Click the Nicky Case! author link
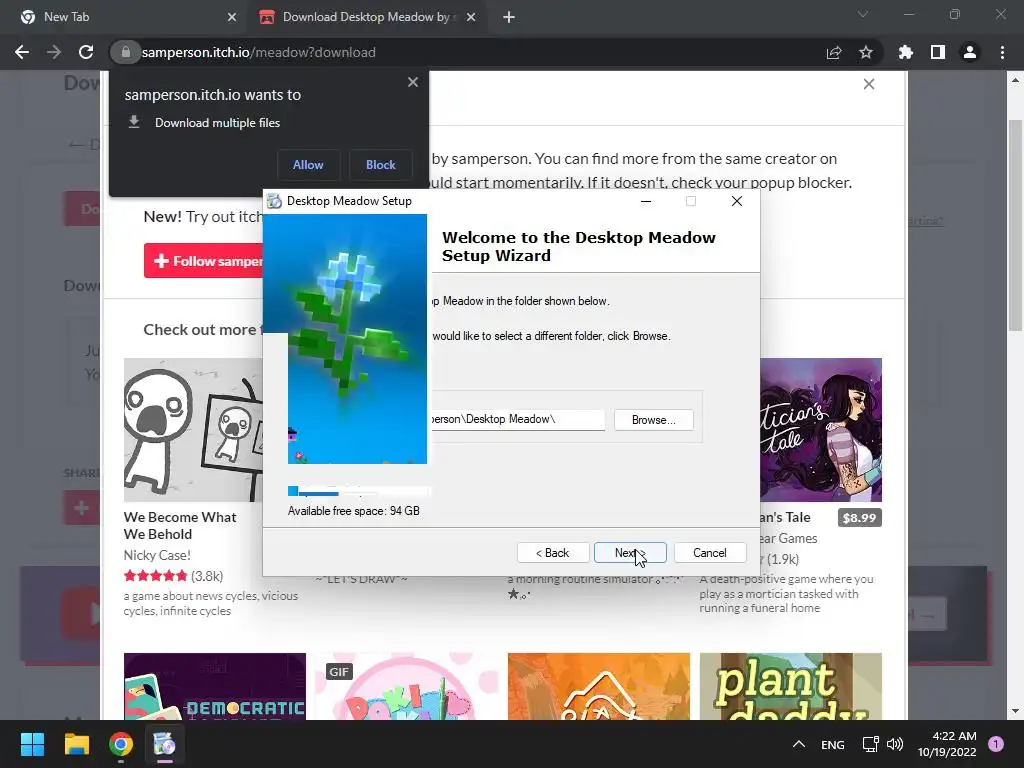This screenshot has width=1024, height=768. click(157, 555)
